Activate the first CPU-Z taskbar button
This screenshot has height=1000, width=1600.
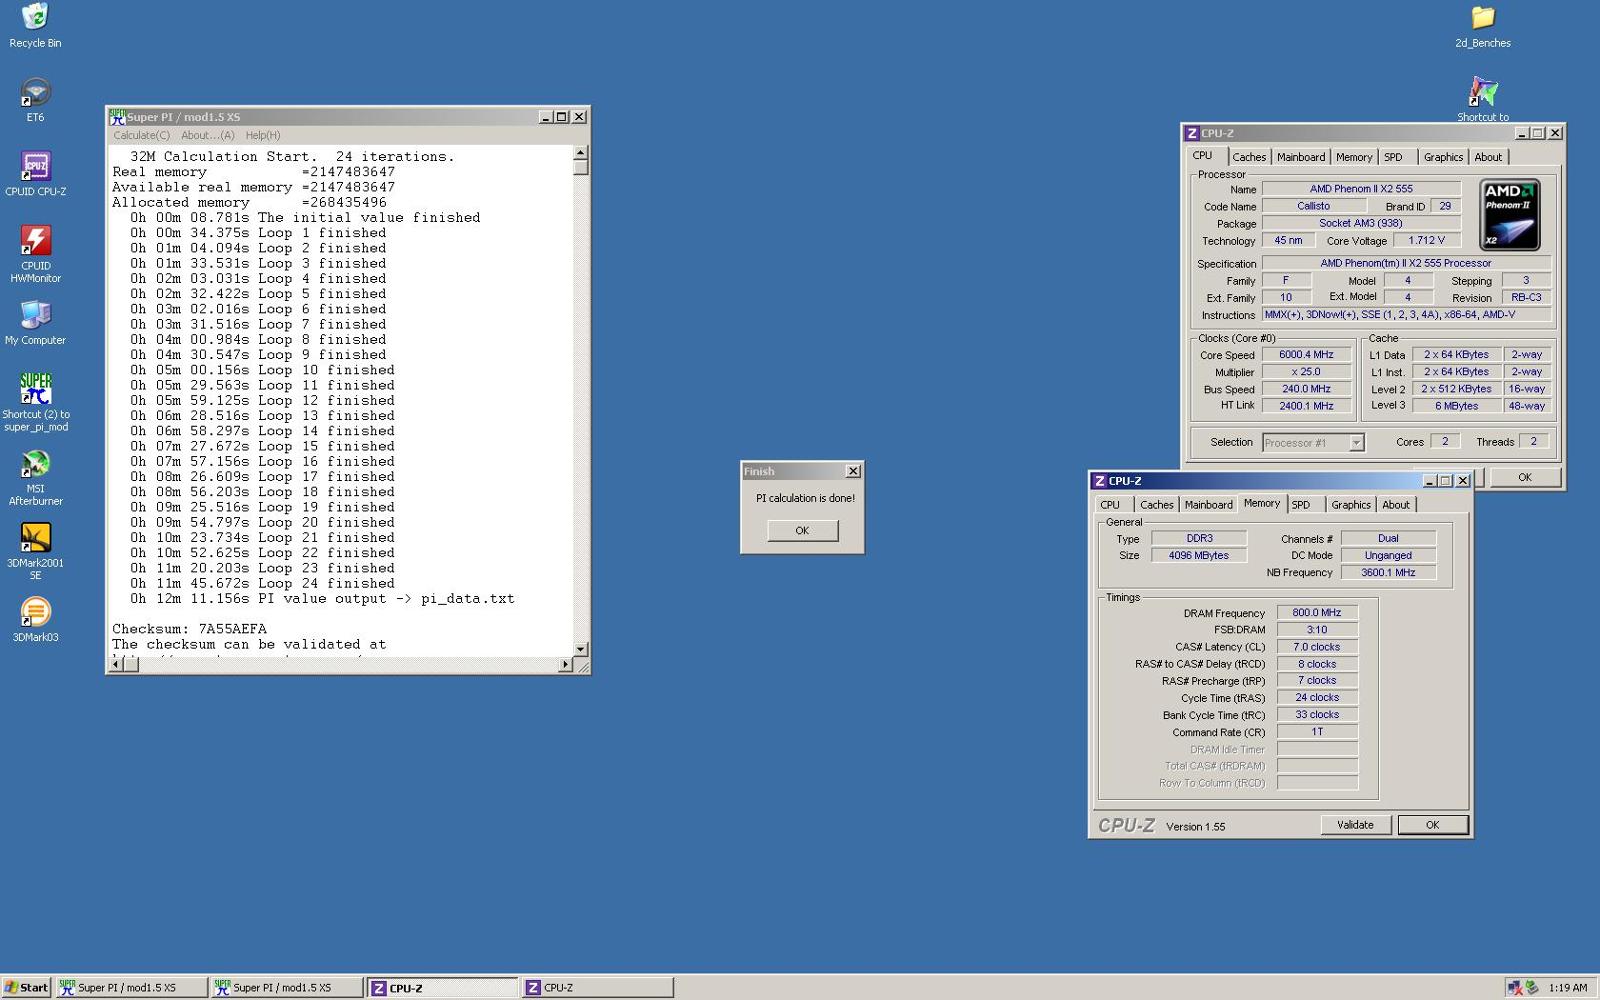point(442,988)
